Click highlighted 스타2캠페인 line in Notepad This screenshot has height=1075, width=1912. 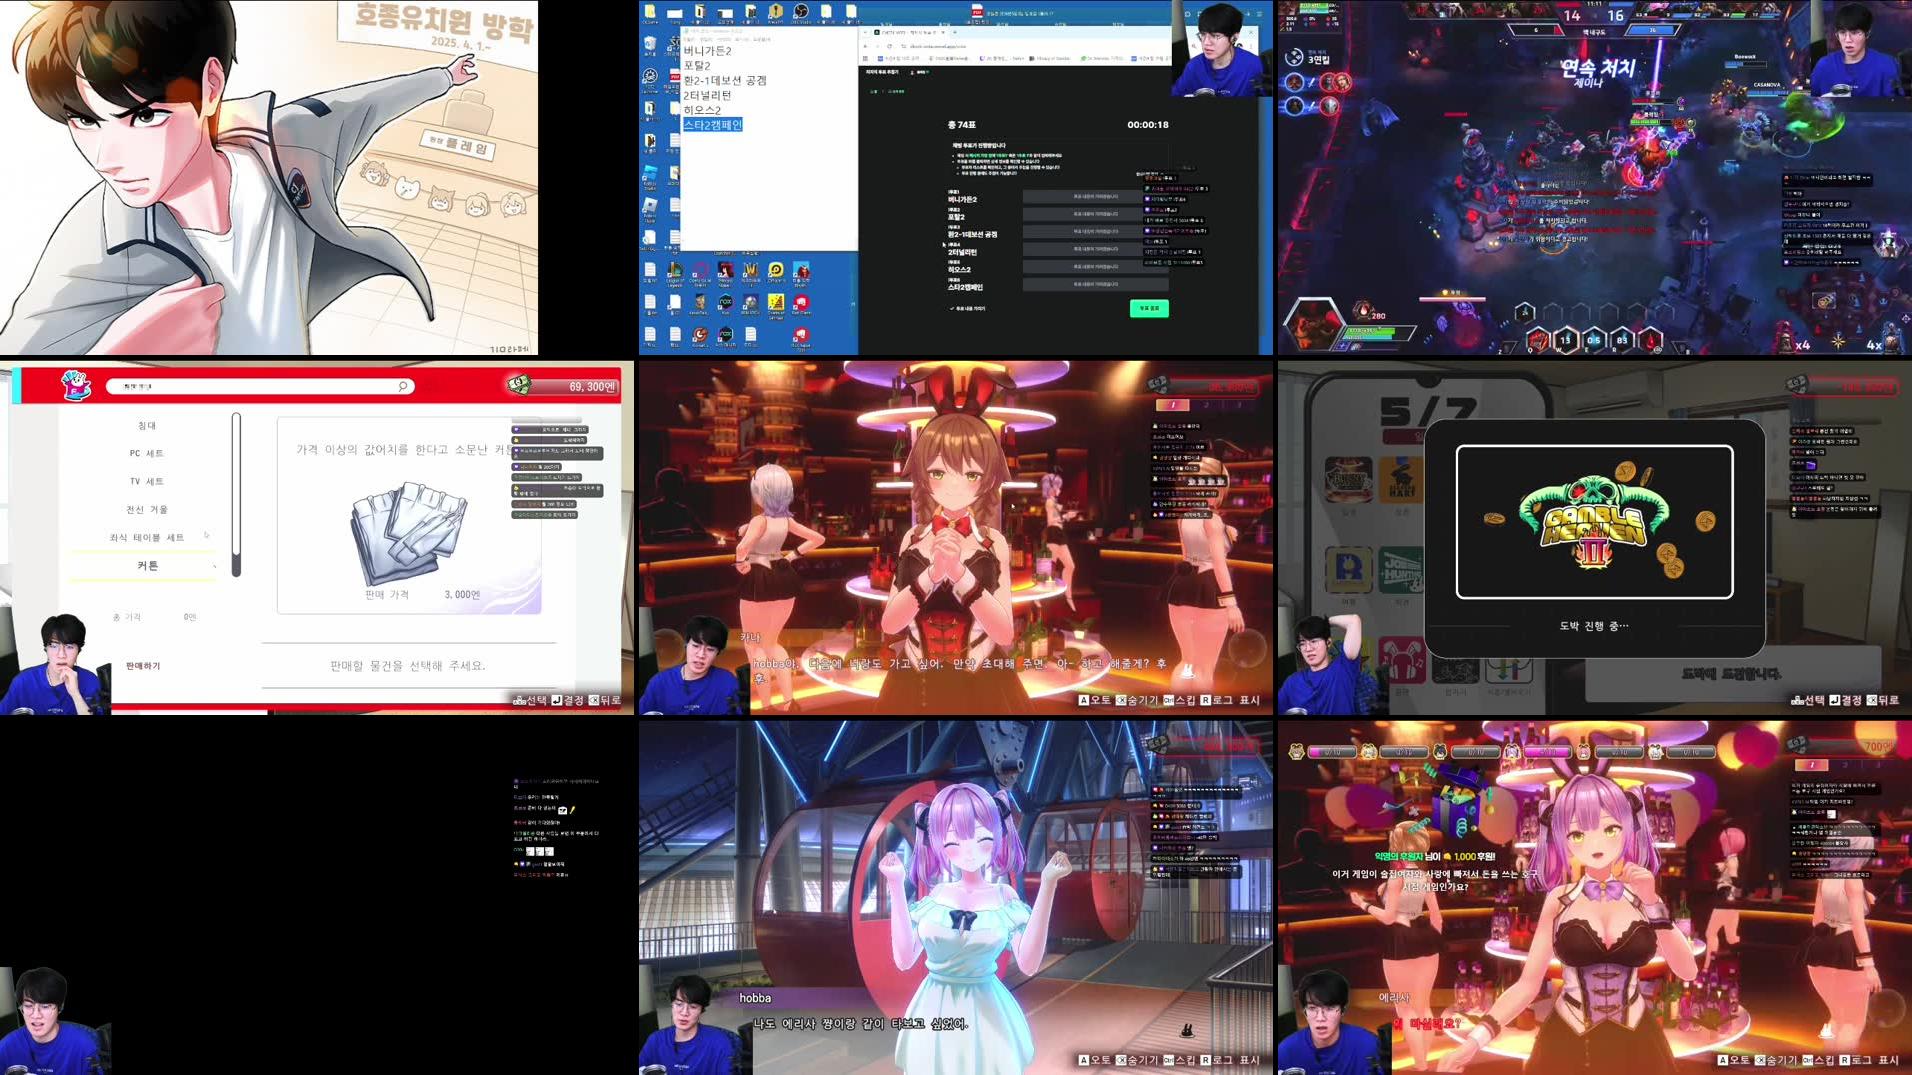[x=713, y=125]
